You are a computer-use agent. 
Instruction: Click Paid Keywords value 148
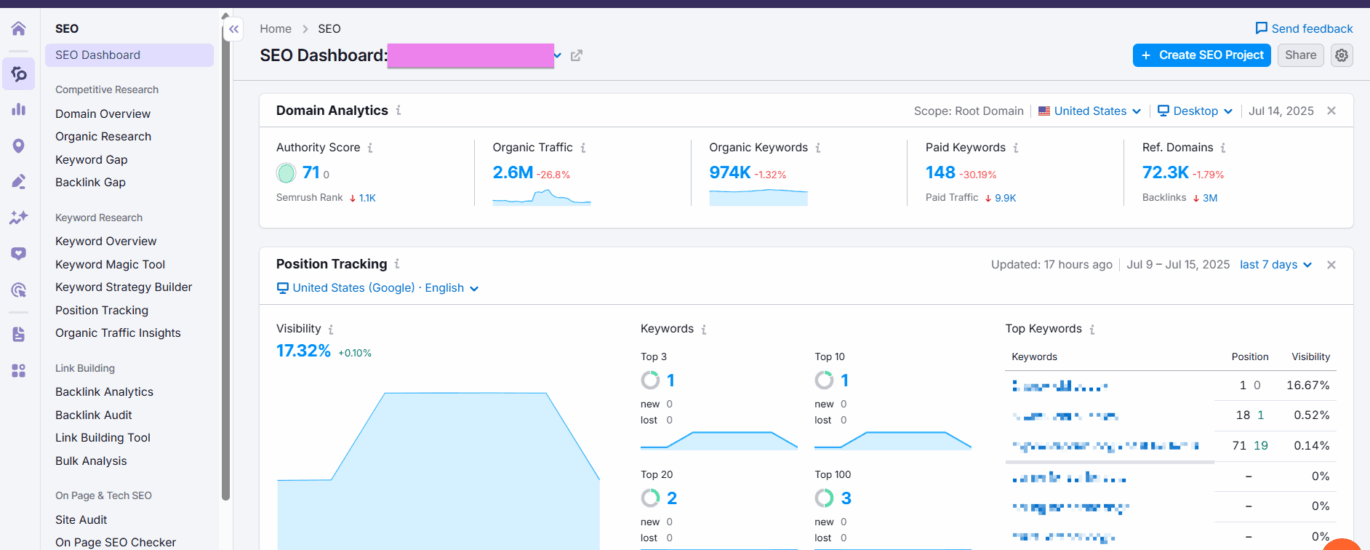point(941,172)
